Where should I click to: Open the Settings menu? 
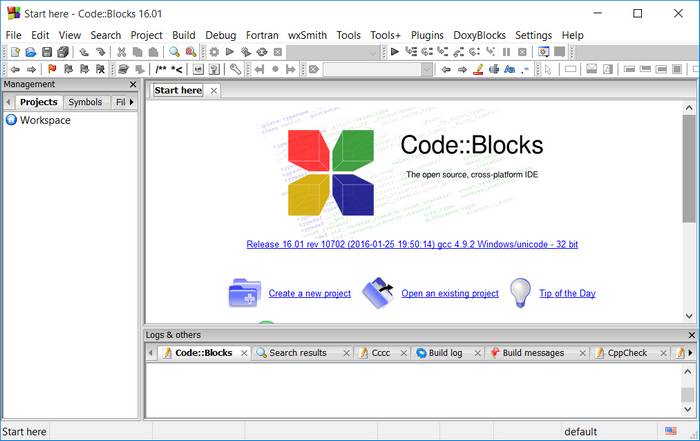coord(533,35)
